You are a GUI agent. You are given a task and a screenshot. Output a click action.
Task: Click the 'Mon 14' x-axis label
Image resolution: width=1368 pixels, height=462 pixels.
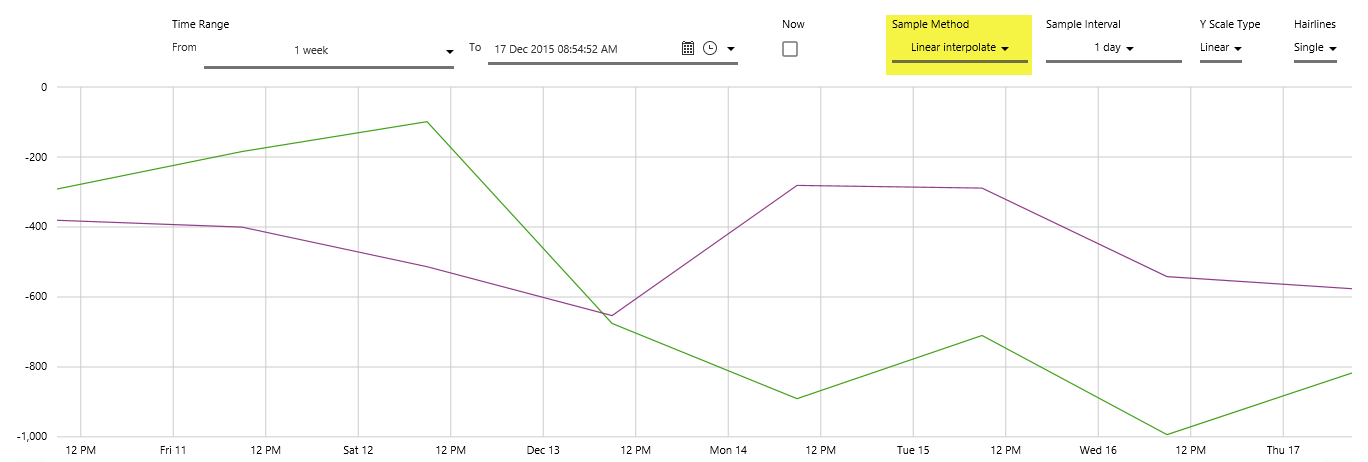[x=728, y=450]
